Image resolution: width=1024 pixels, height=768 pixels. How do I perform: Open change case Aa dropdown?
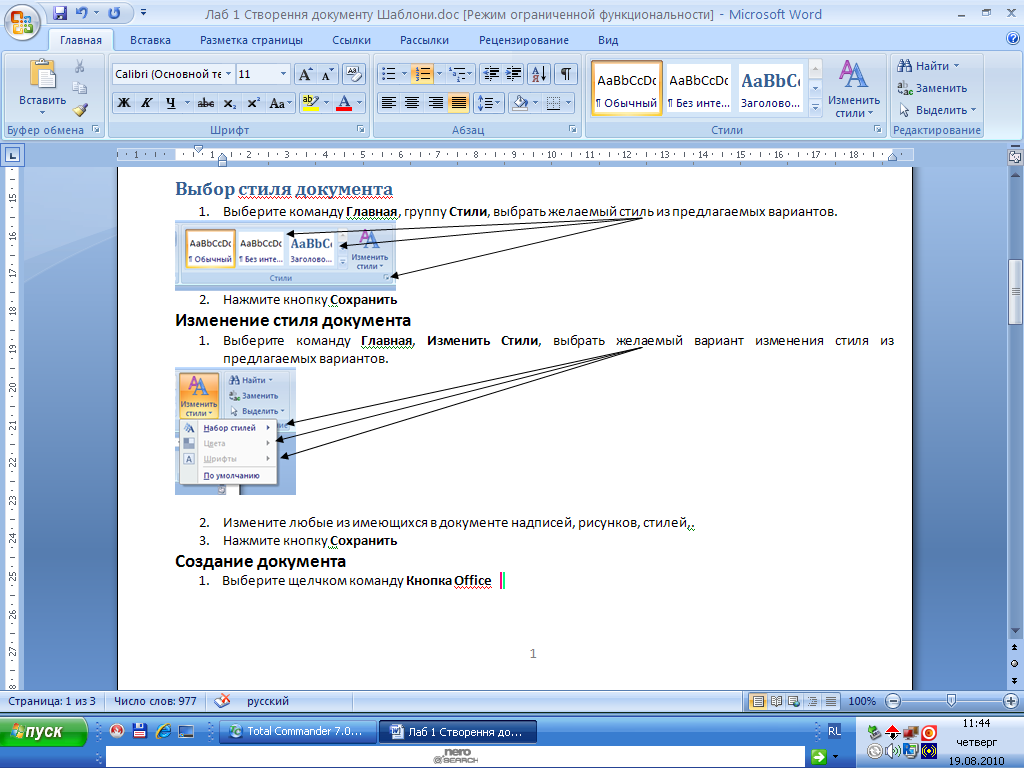pos(280,103)
